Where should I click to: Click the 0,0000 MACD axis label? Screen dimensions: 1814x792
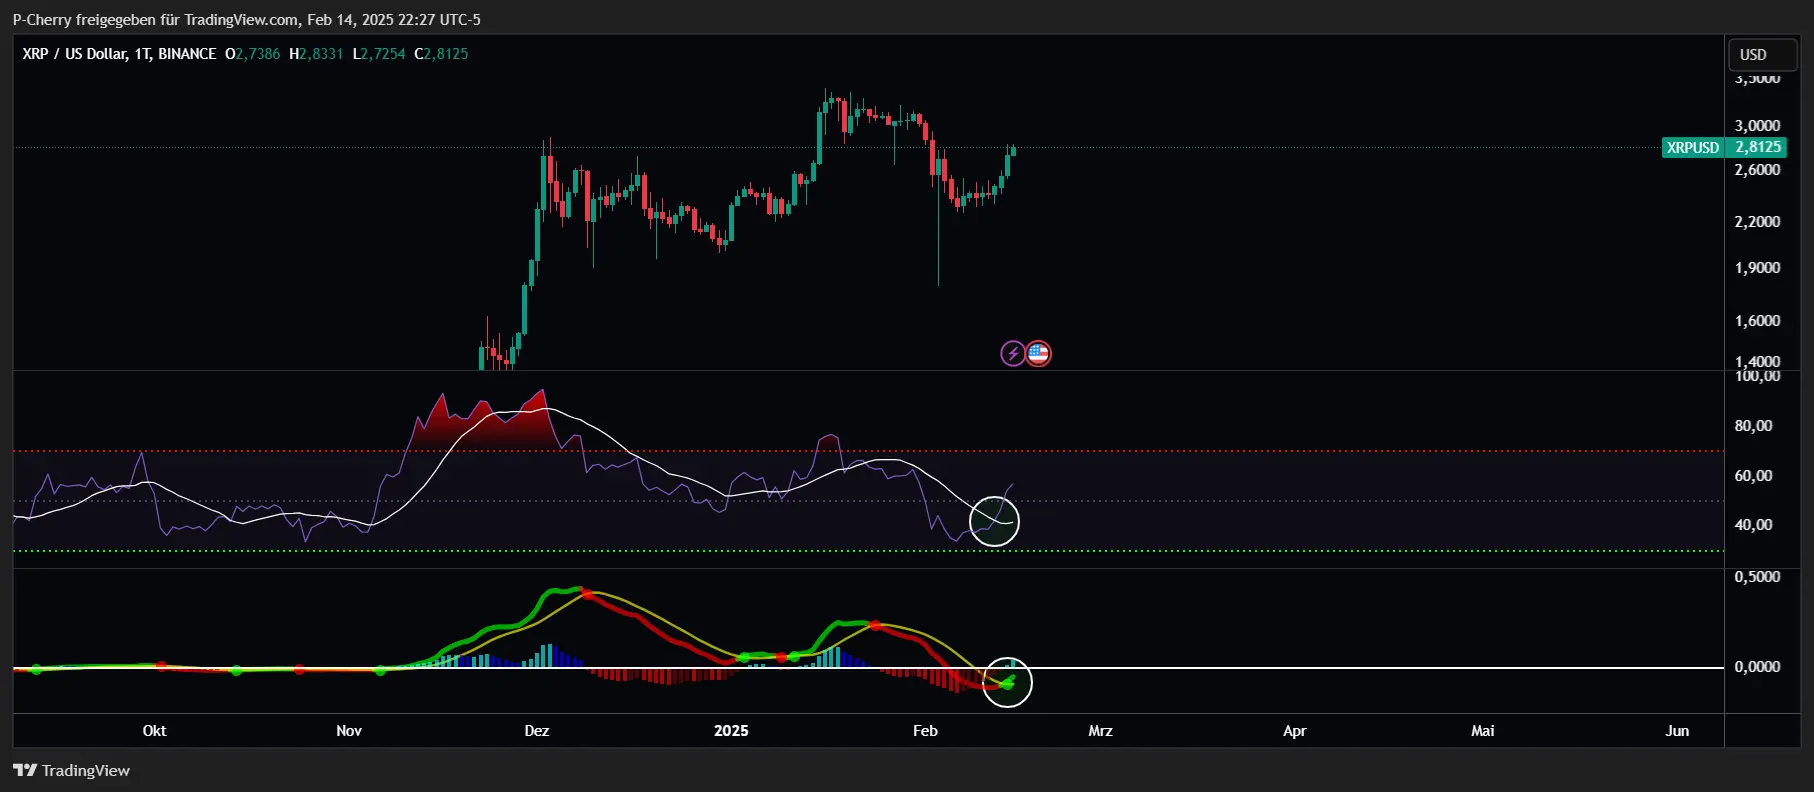[1757, 667]
